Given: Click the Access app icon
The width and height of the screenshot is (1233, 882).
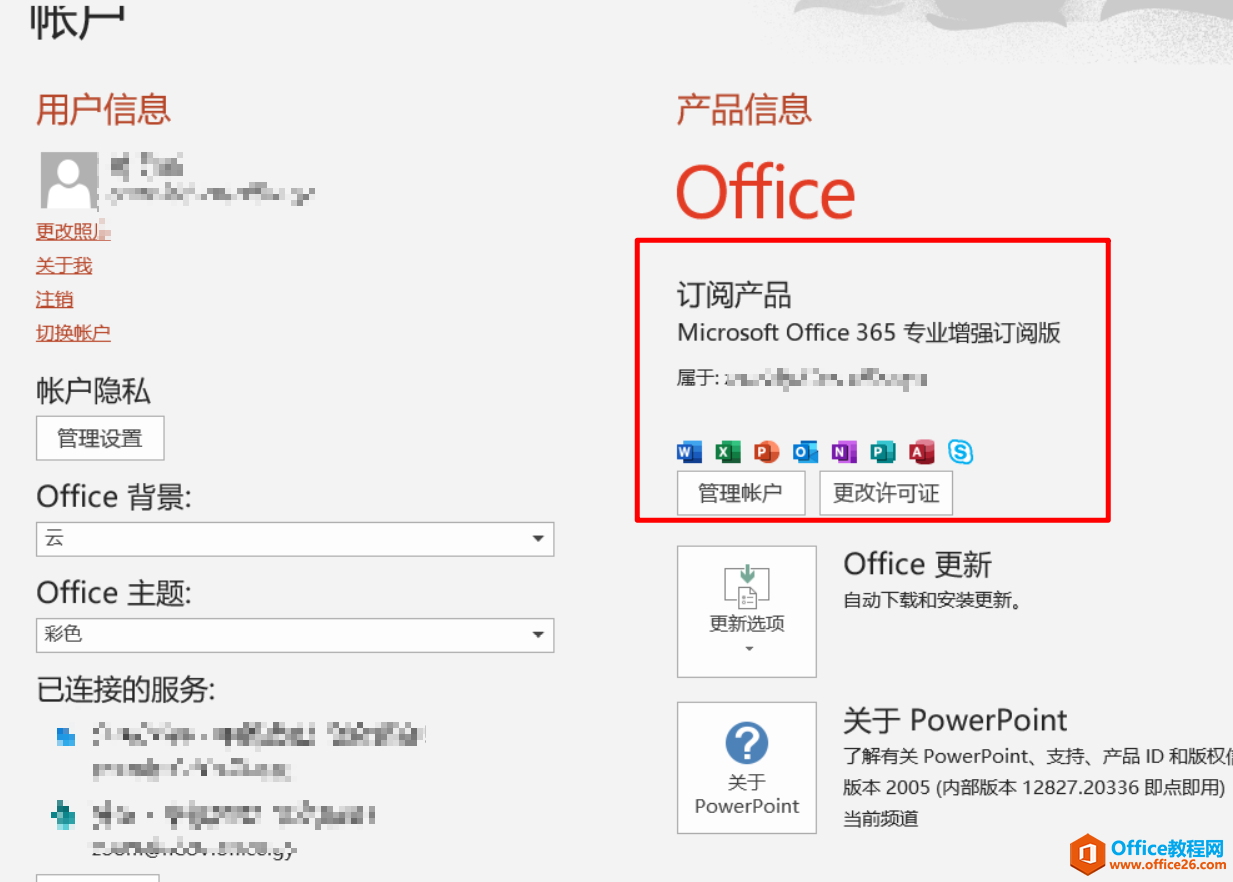Looking at the screenshot, I should 921,452.
